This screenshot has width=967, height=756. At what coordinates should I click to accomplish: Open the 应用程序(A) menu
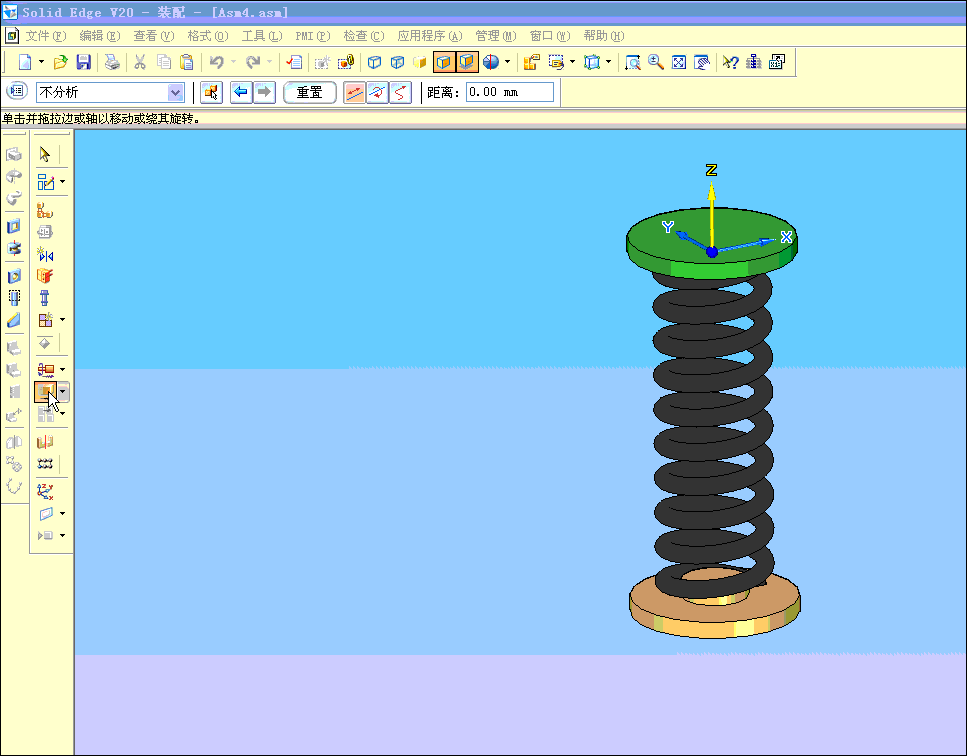point(430,36)
